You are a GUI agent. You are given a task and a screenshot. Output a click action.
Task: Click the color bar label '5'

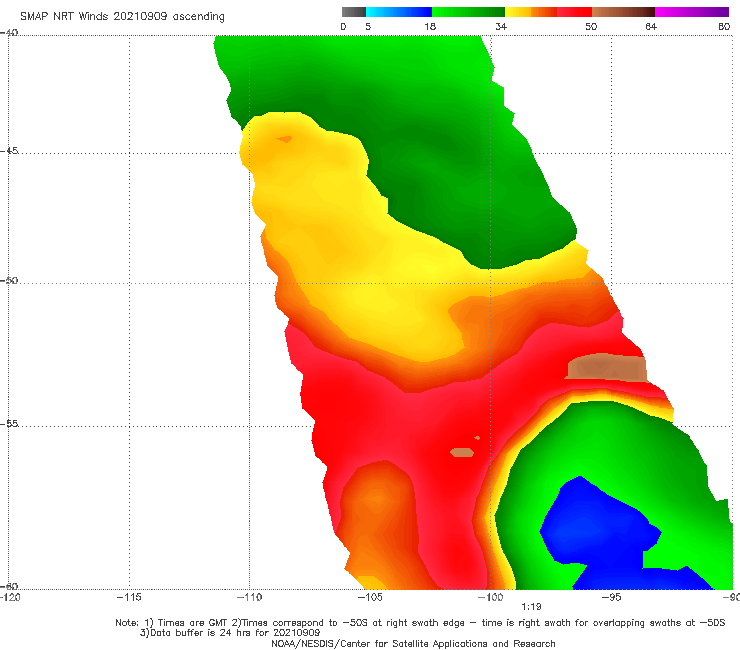pos(368,27)
